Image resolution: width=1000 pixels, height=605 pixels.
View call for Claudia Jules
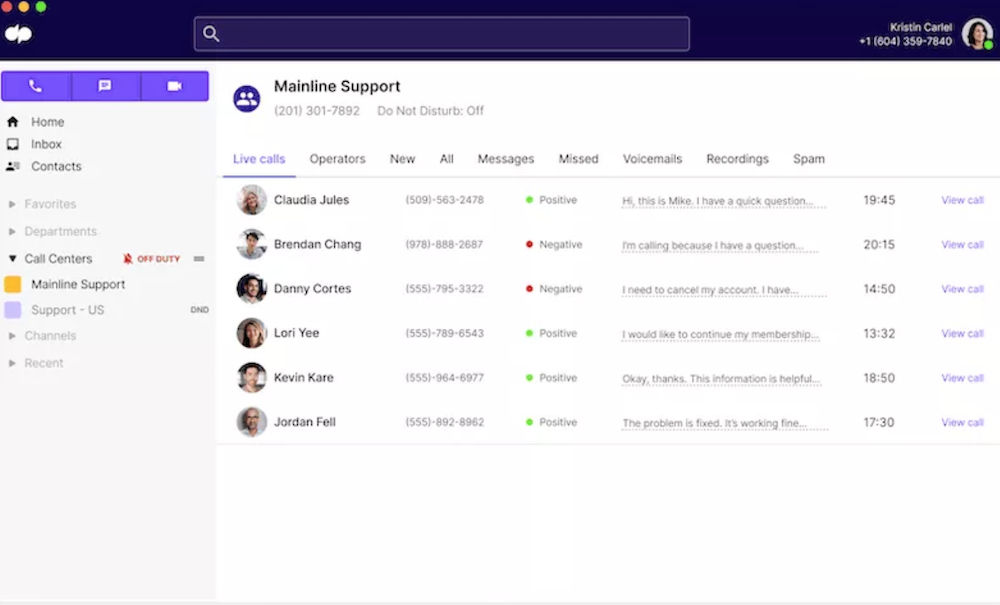962,200
